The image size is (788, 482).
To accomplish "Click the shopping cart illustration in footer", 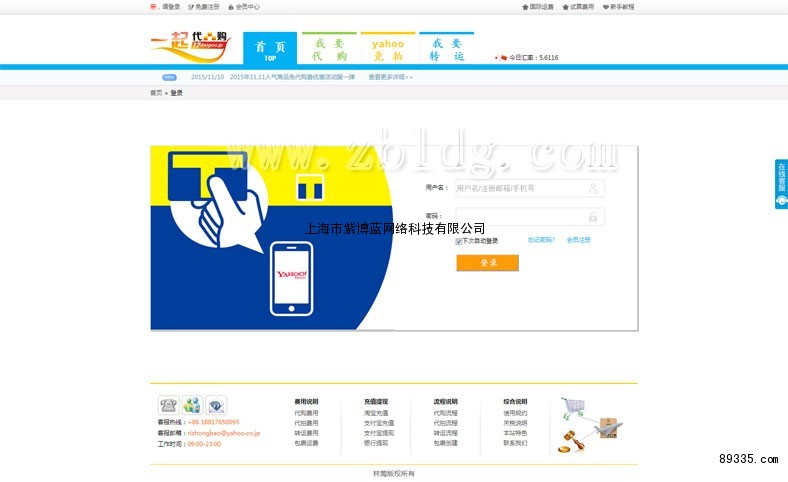I will [572, 407].
